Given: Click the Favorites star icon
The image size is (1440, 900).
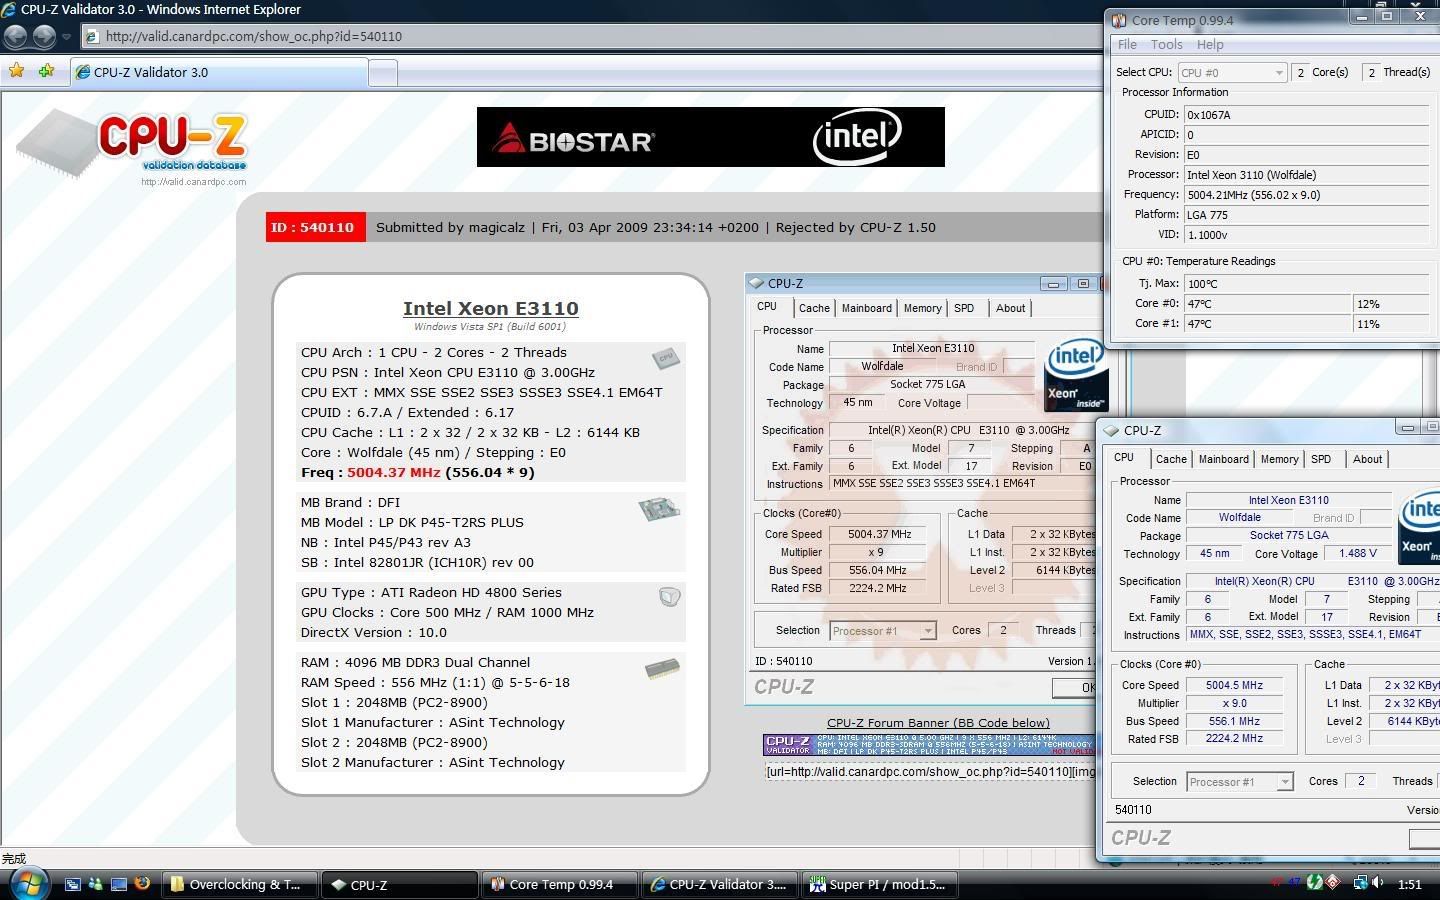Looking at the screenshot, I should [x=16, y=71].
